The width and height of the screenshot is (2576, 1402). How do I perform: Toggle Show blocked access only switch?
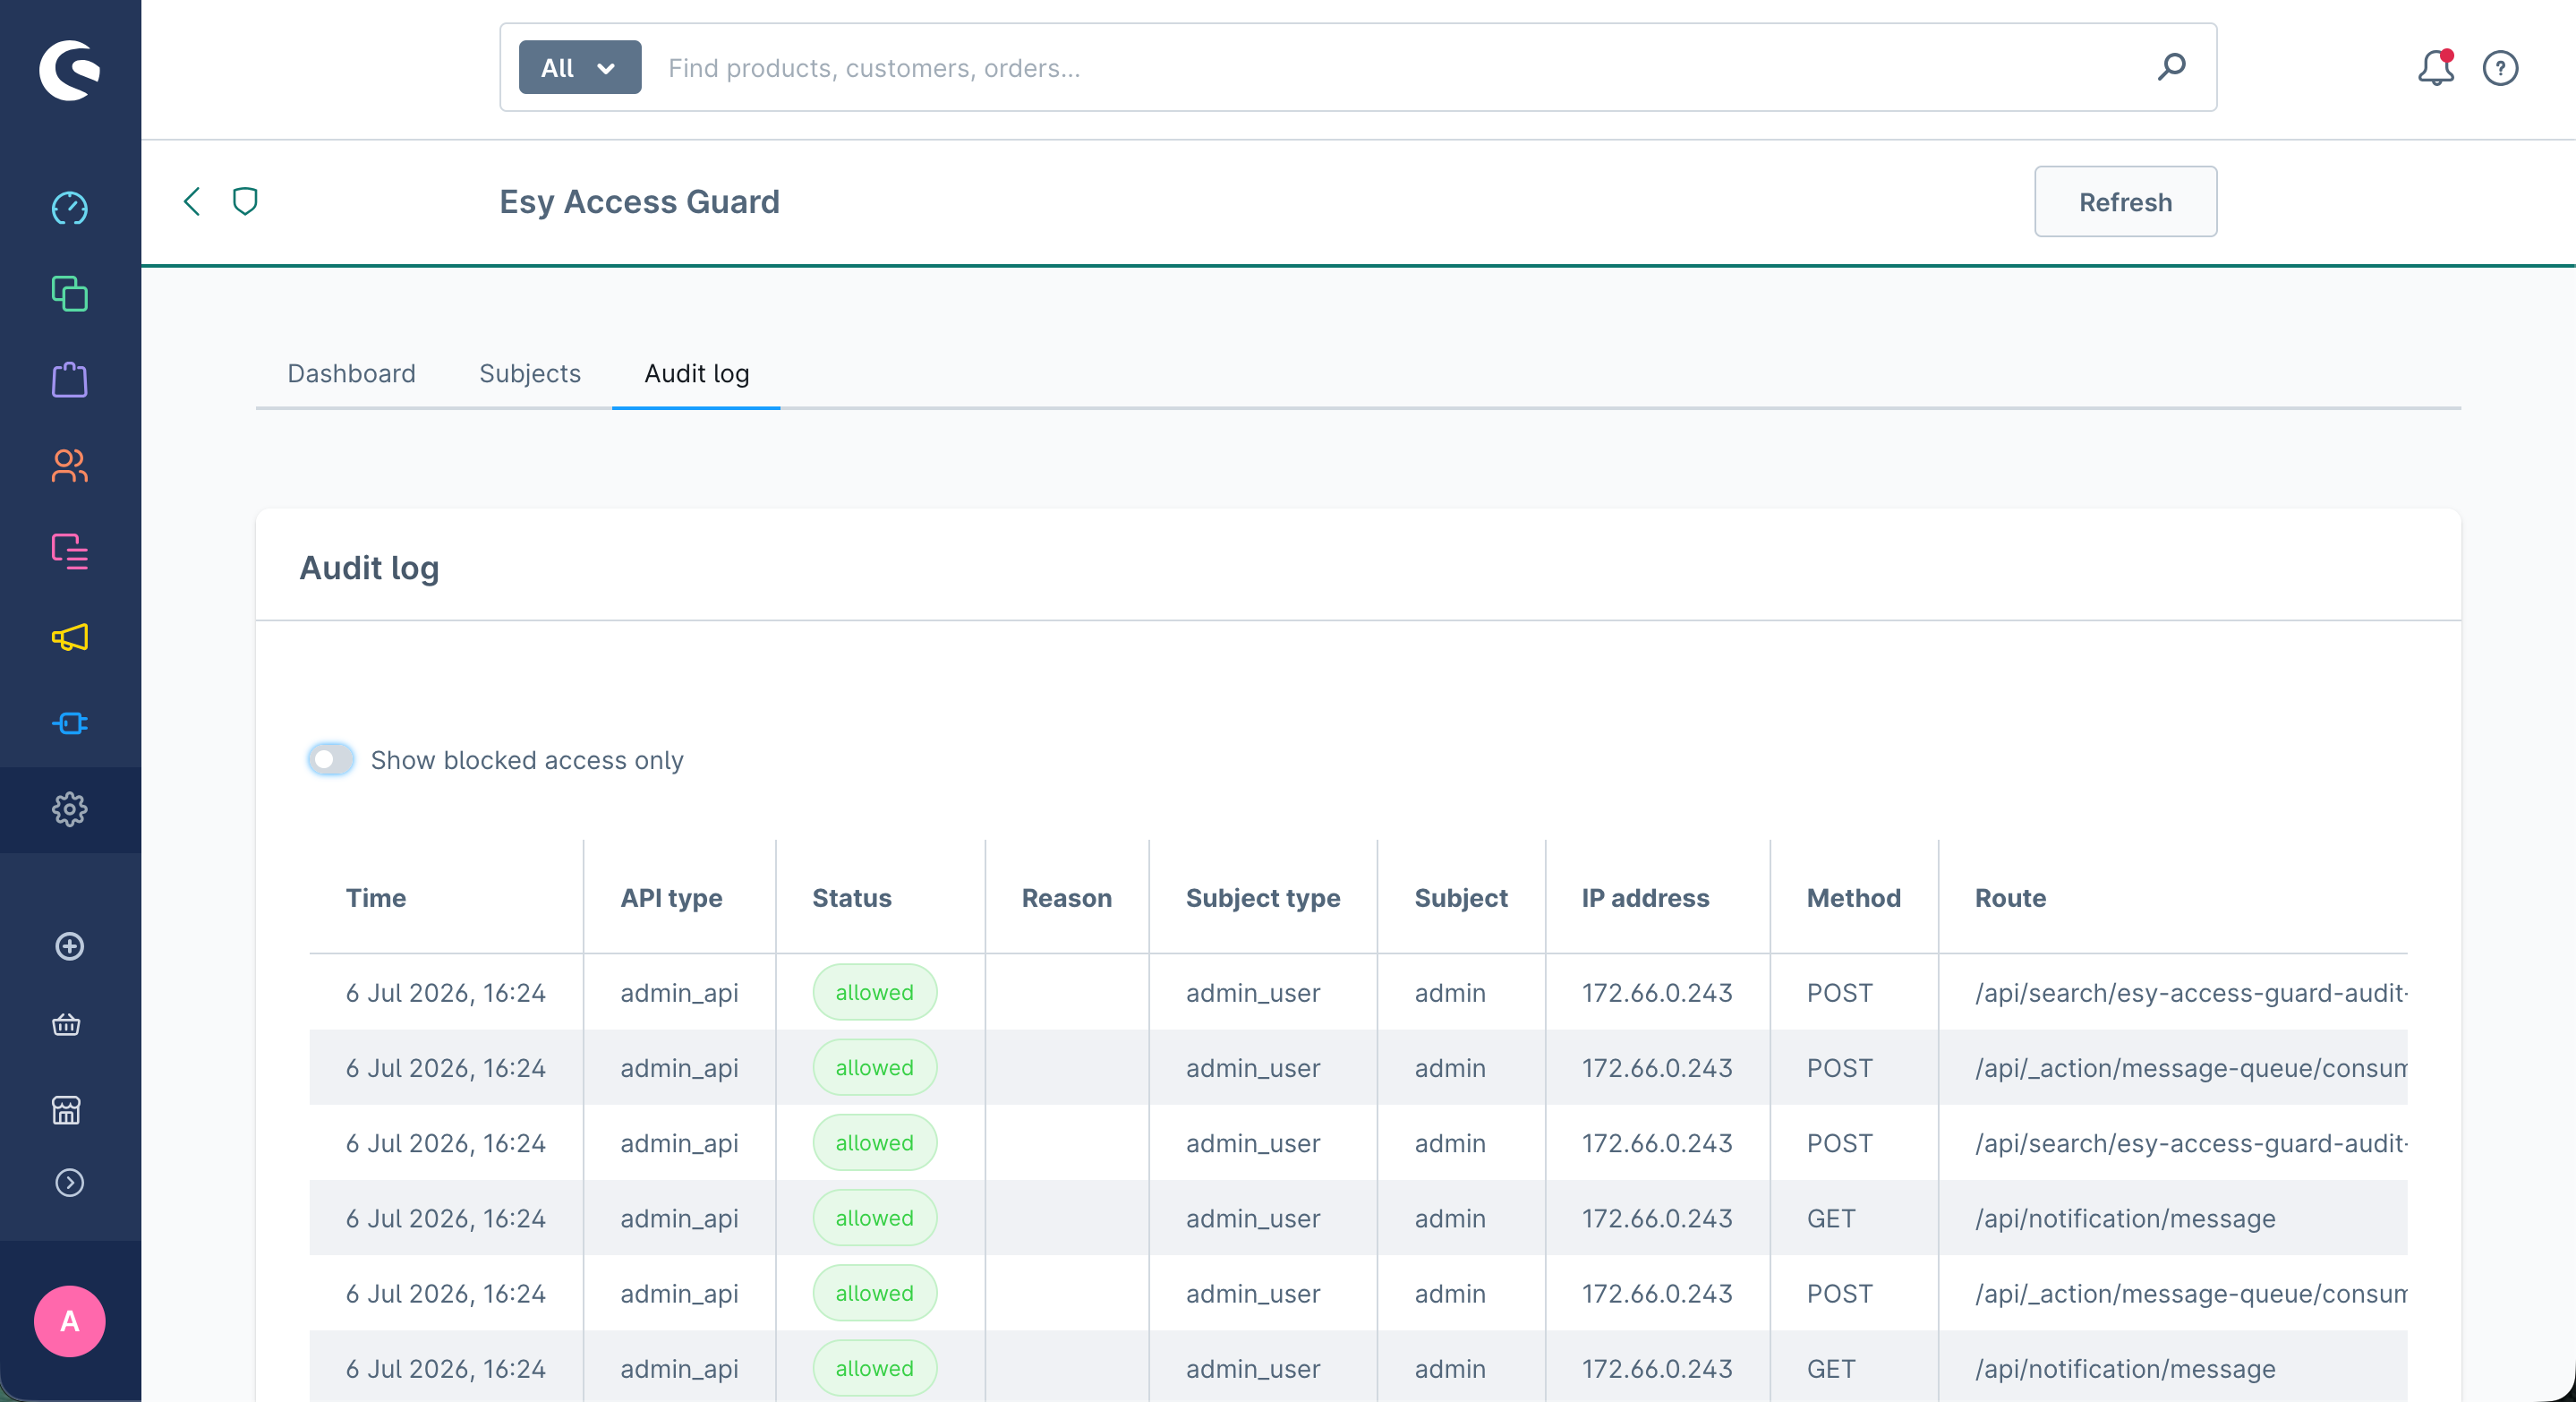click(331, 760)
